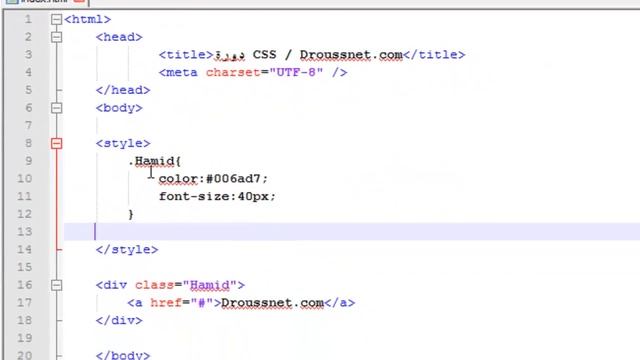640x360 pixels.
Task: Click Droussnet.com link text on line 17
Action: (272, 303)
